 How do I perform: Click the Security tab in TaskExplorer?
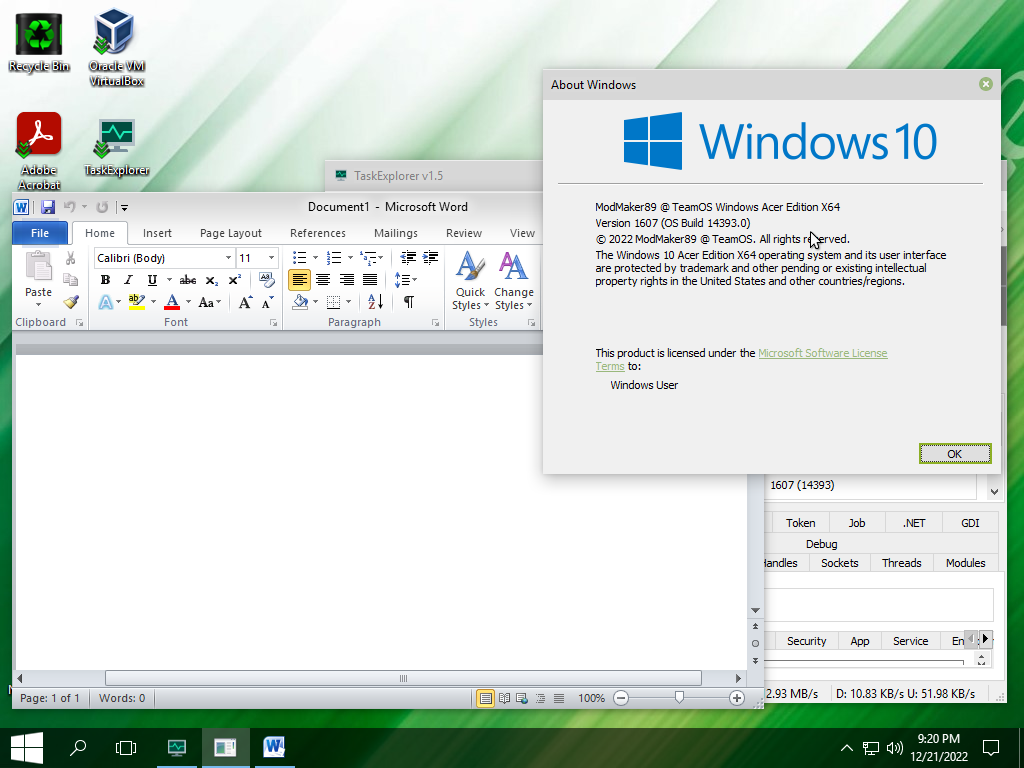point(807,641)
